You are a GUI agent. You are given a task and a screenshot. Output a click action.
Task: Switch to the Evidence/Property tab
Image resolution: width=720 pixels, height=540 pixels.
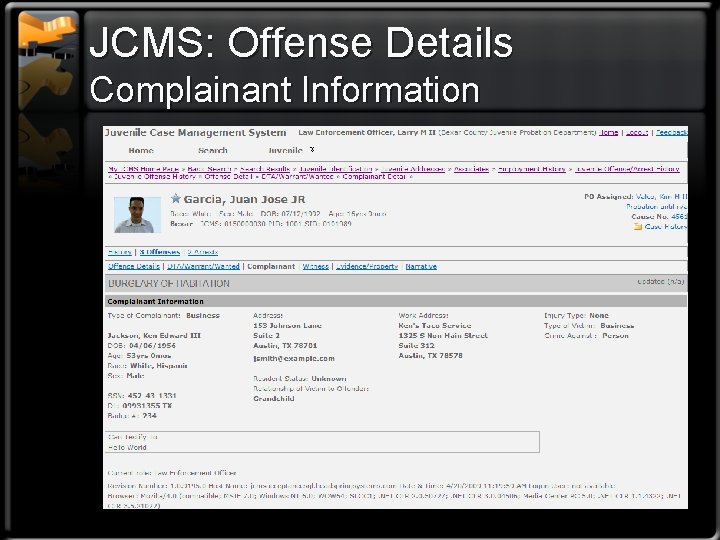click(367, 266)
